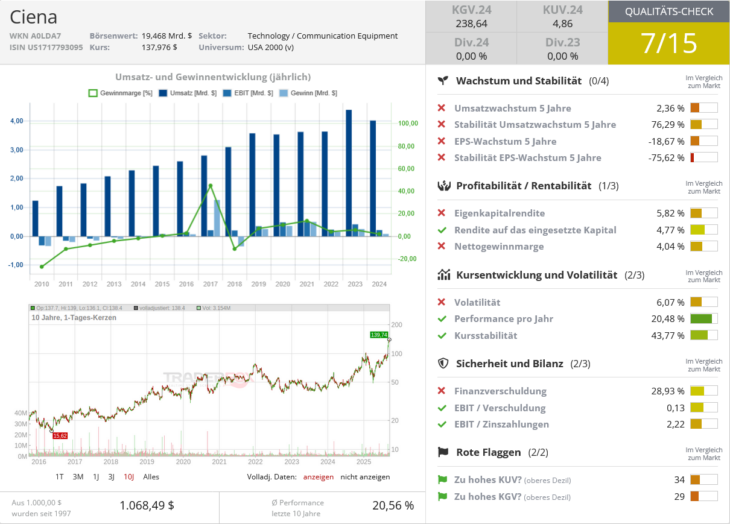Show the 'Alles' full chart range
The height and width of the screenshot is (524, 730).
[x=151, y=477]
